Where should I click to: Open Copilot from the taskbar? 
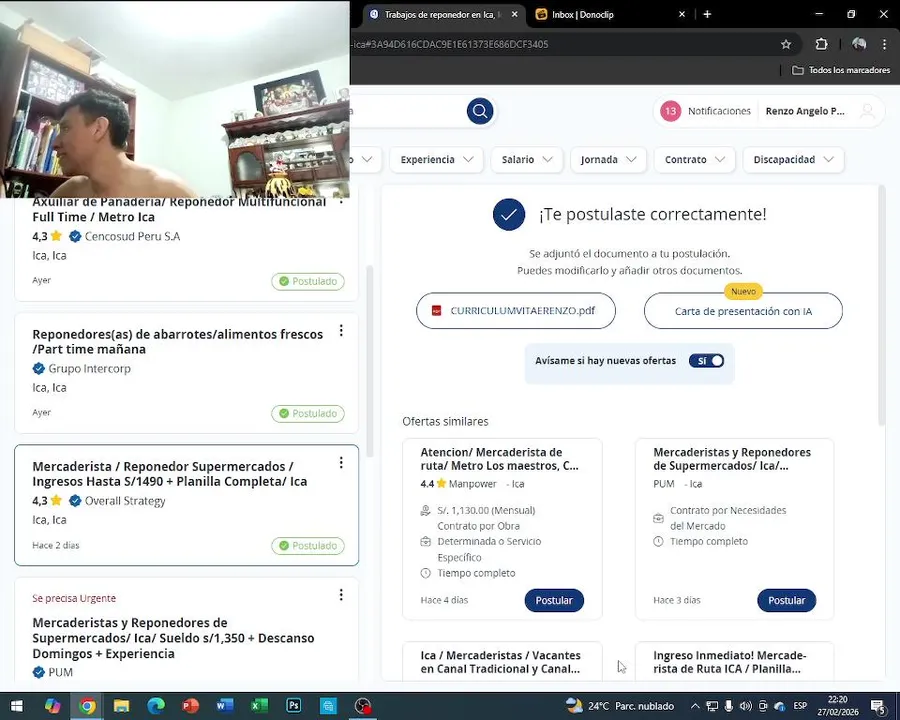pyautogui.click(x=52, y=706)
